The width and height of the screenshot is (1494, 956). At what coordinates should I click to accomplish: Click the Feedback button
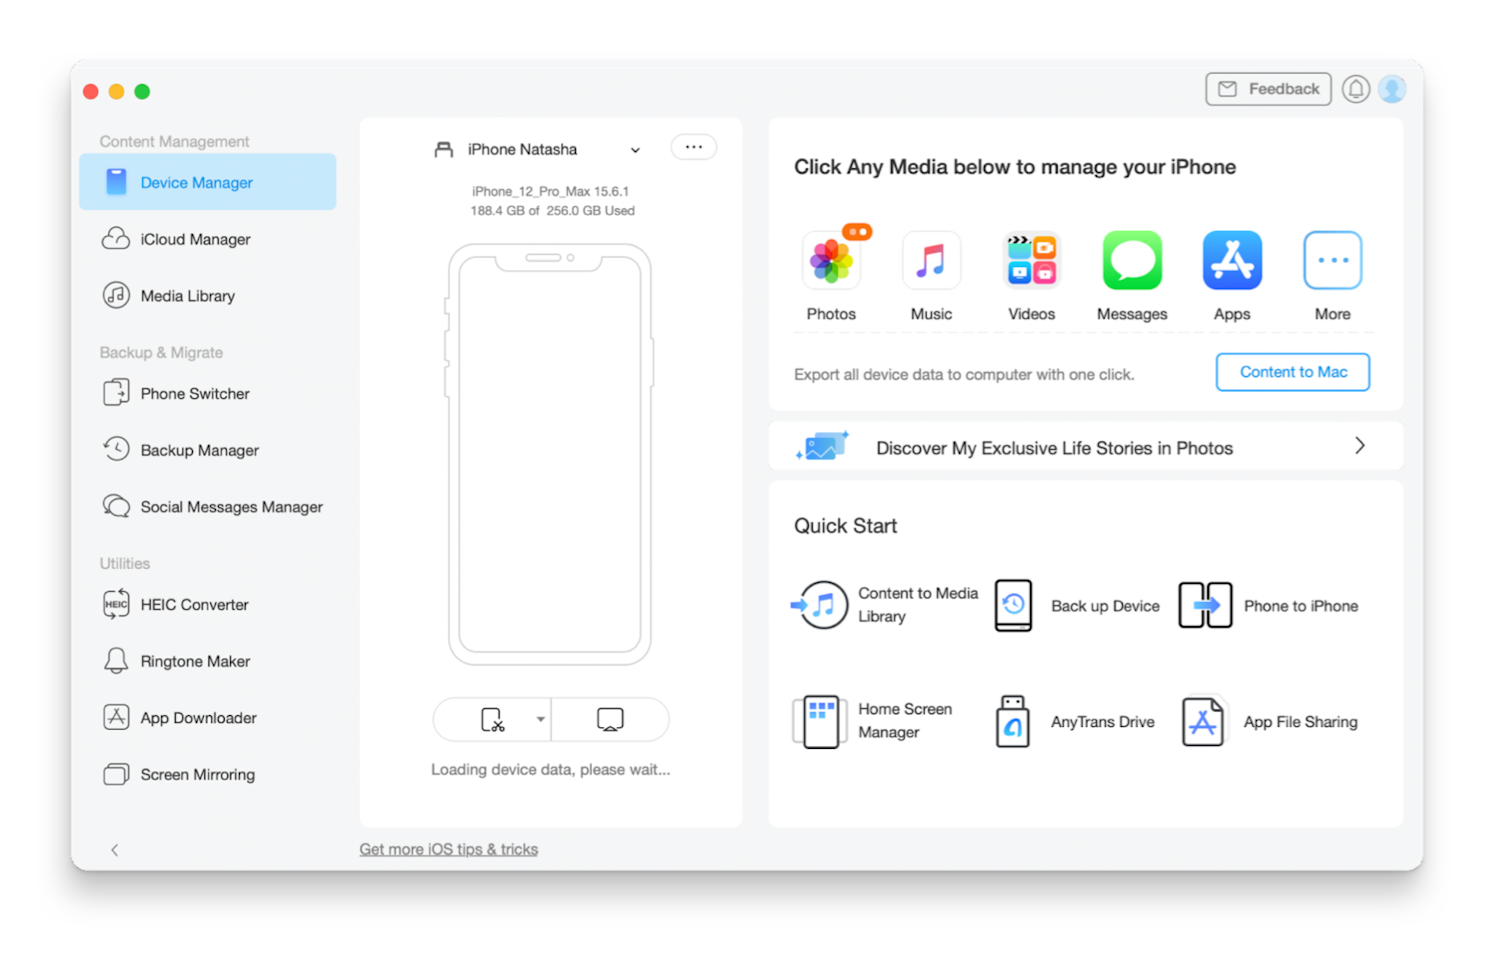point(1268,89)
